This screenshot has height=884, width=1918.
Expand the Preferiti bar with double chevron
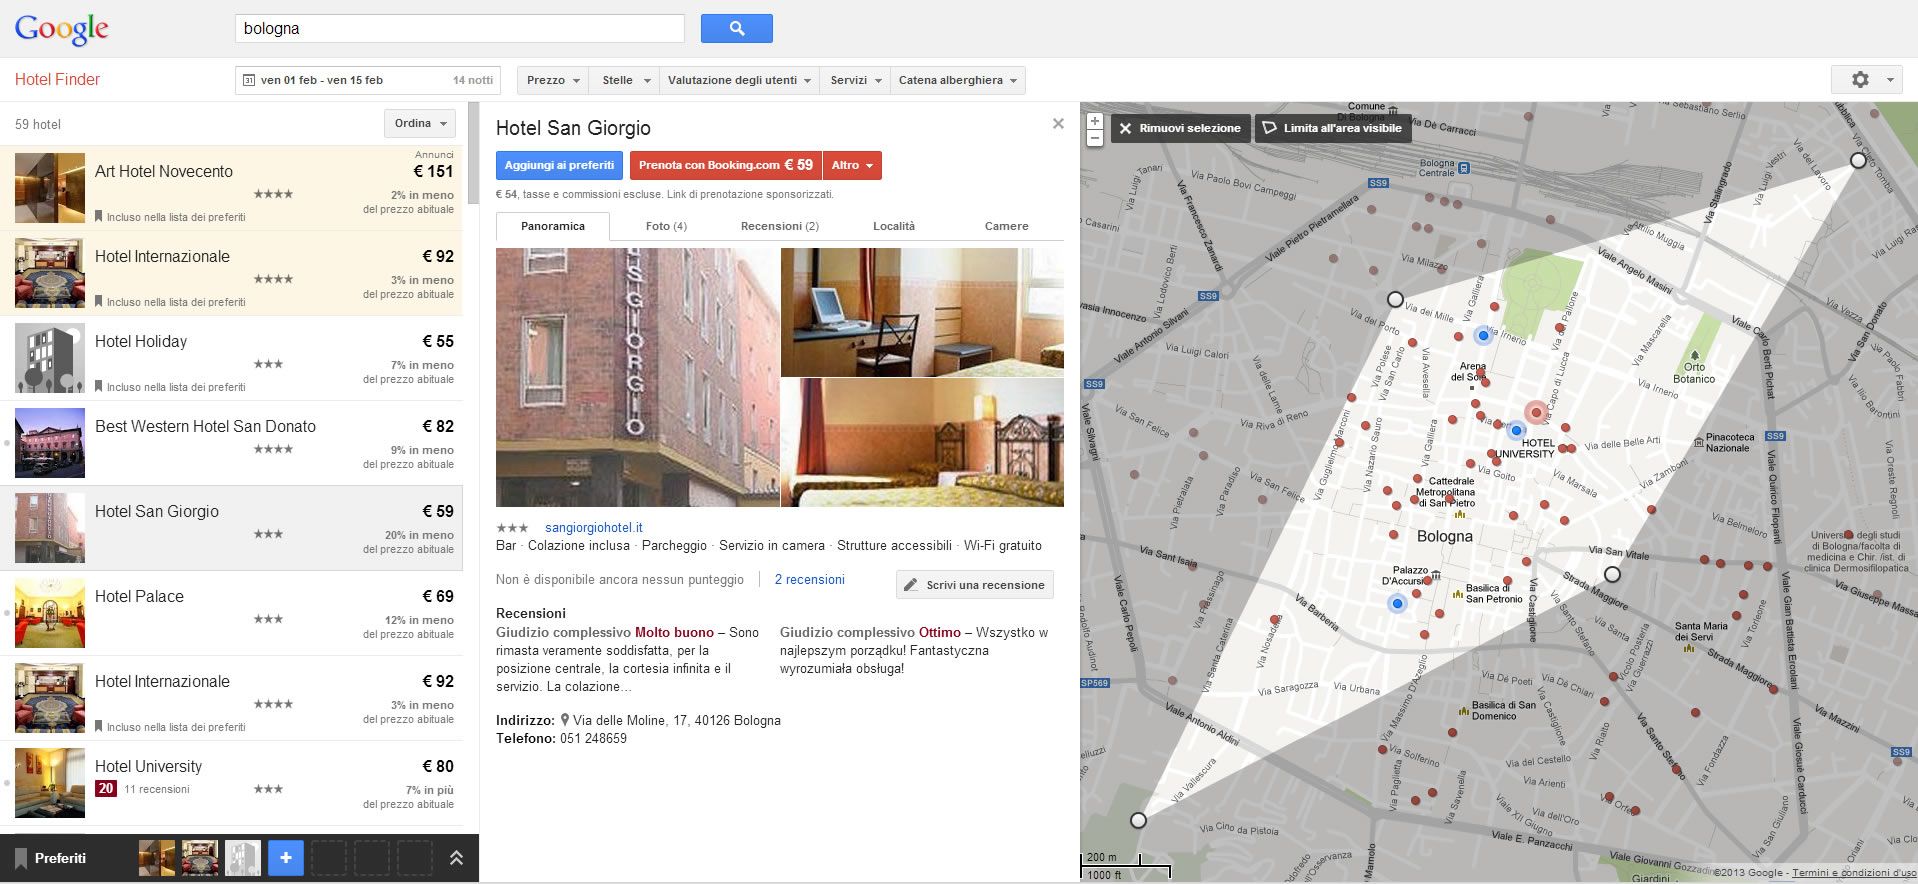pos(456,858)
